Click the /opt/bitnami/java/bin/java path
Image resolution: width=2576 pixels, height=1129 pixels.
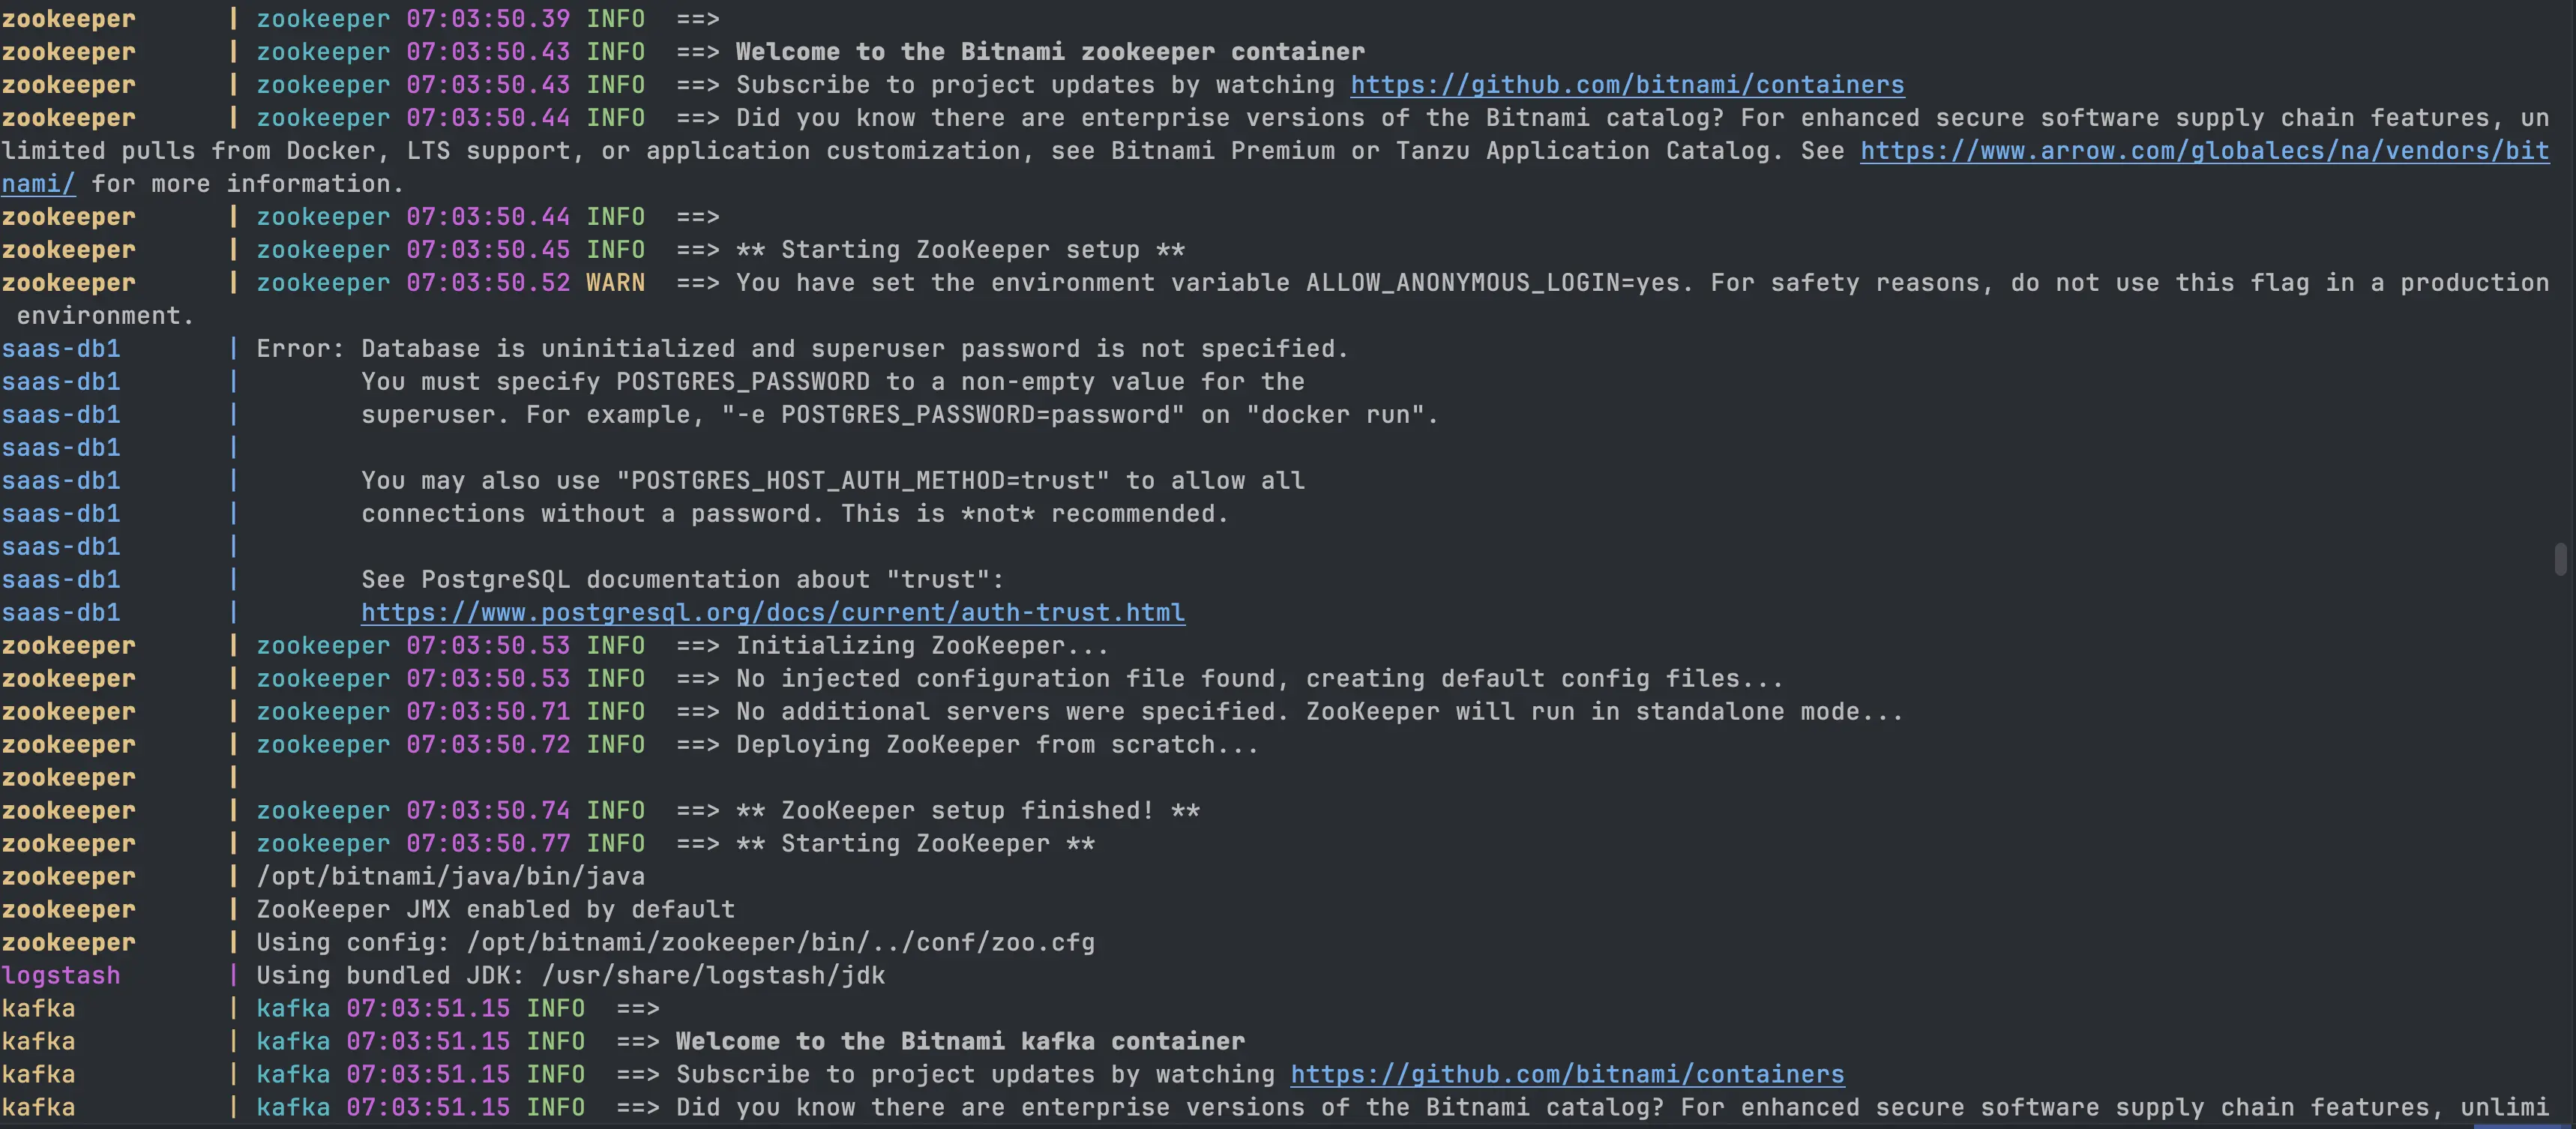tap(450, 877)
